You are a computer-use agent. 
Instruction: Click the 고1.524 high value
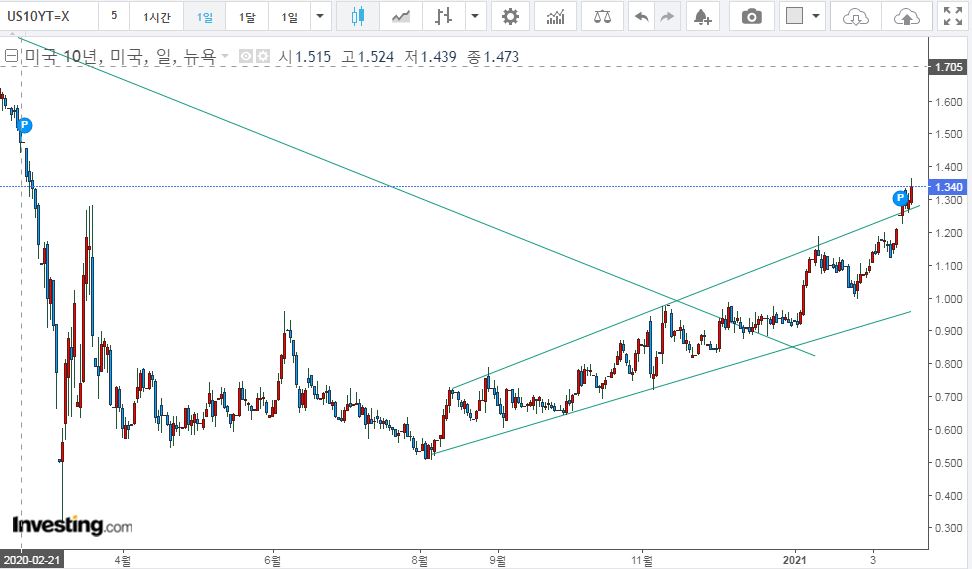368,56
